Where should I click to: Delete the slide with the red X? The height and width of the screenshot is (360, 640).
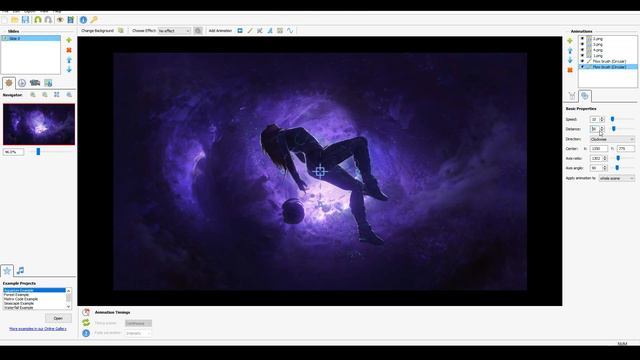pyautogui.click(x=69, y=50)
